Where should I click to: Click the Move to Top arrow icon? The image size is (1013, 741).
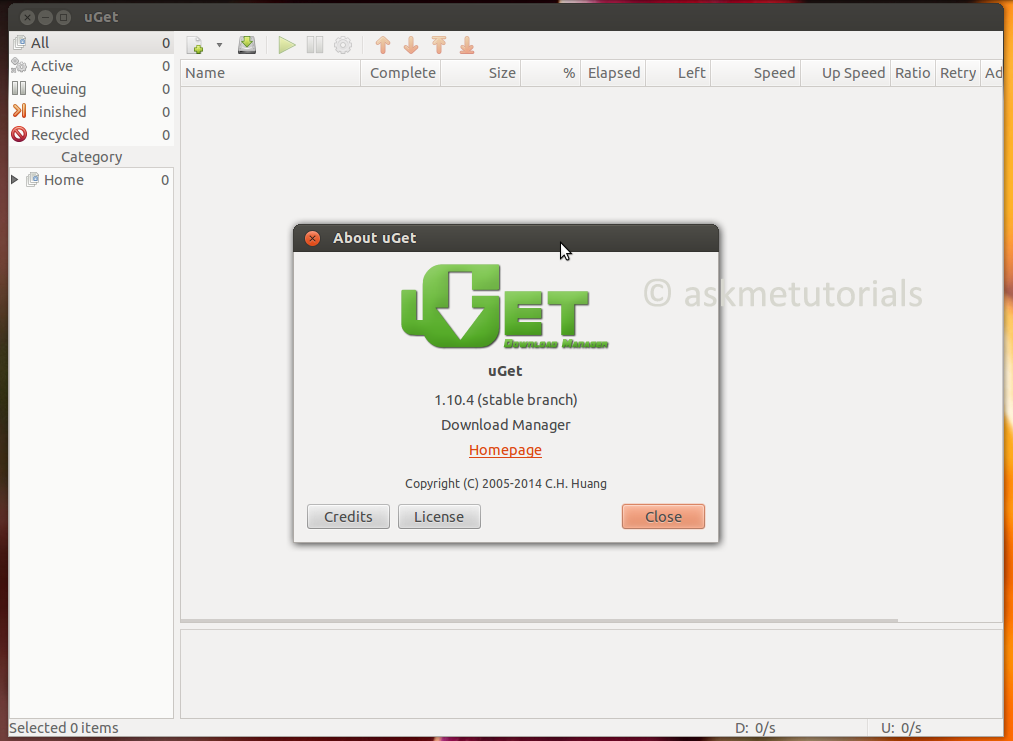439,45
